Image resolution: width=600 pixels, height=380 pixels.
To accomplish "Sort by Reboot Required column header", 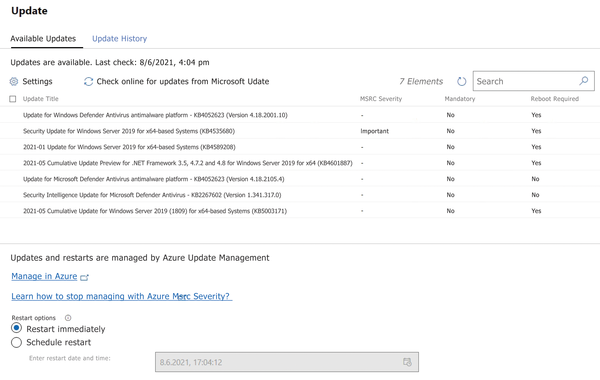I will 554,99.
